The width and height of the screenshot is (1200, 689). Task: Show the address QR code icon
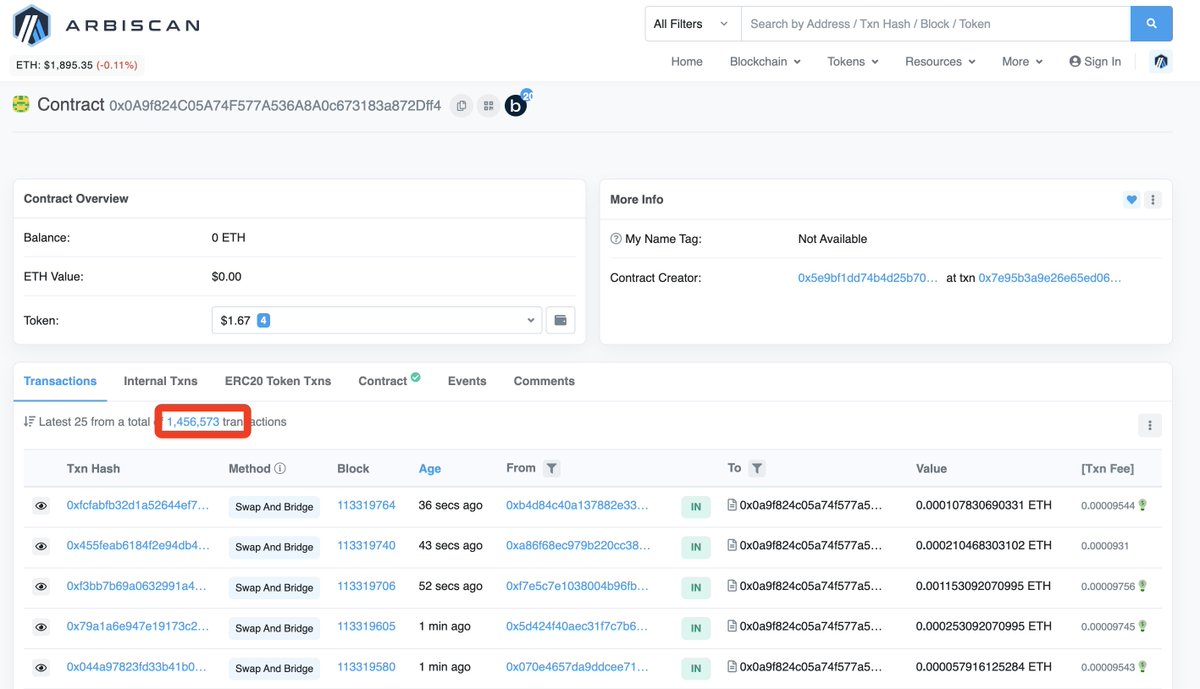[488, 105]
